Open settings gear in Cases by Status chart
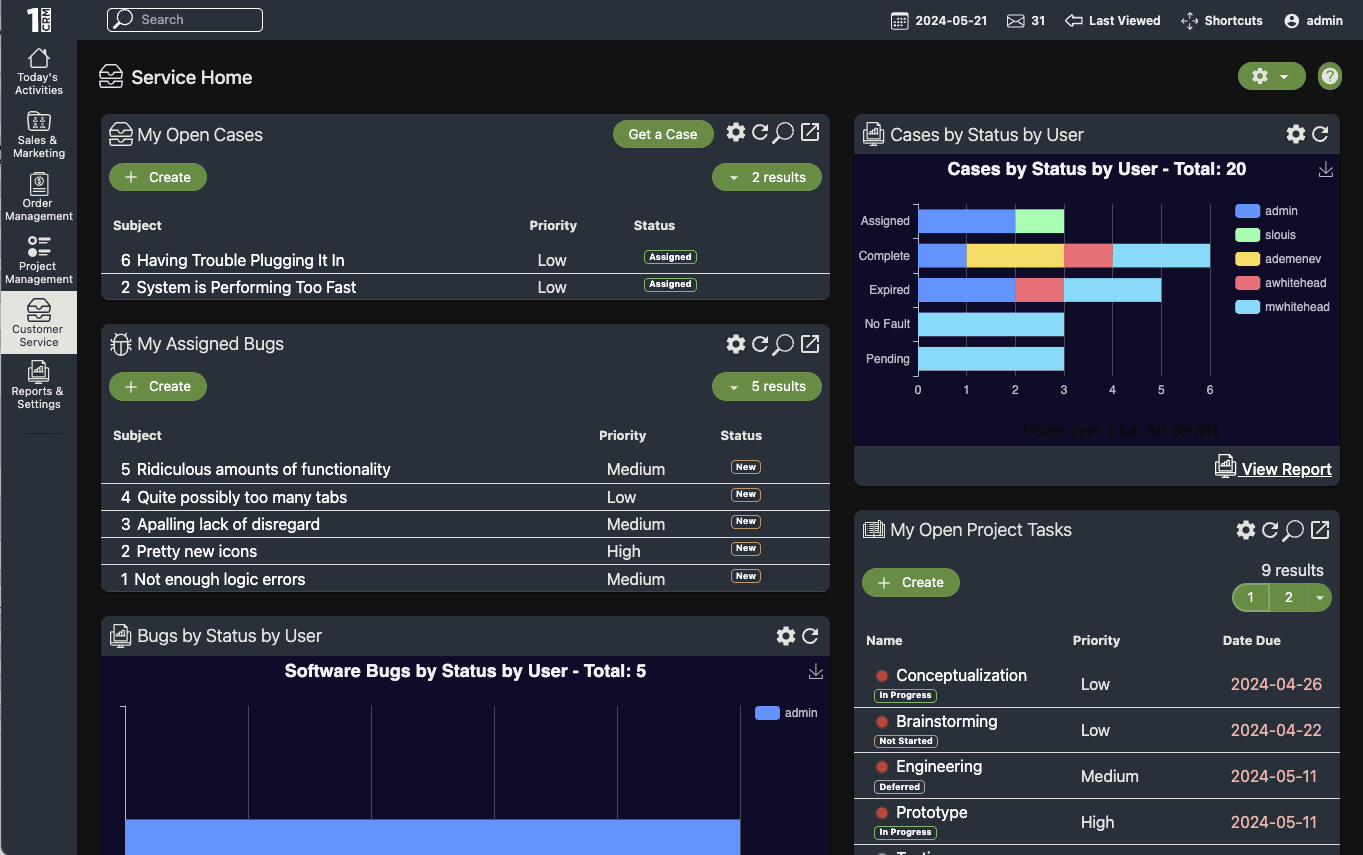This screenshot has width=1363, height=855. coord(1296,134)
